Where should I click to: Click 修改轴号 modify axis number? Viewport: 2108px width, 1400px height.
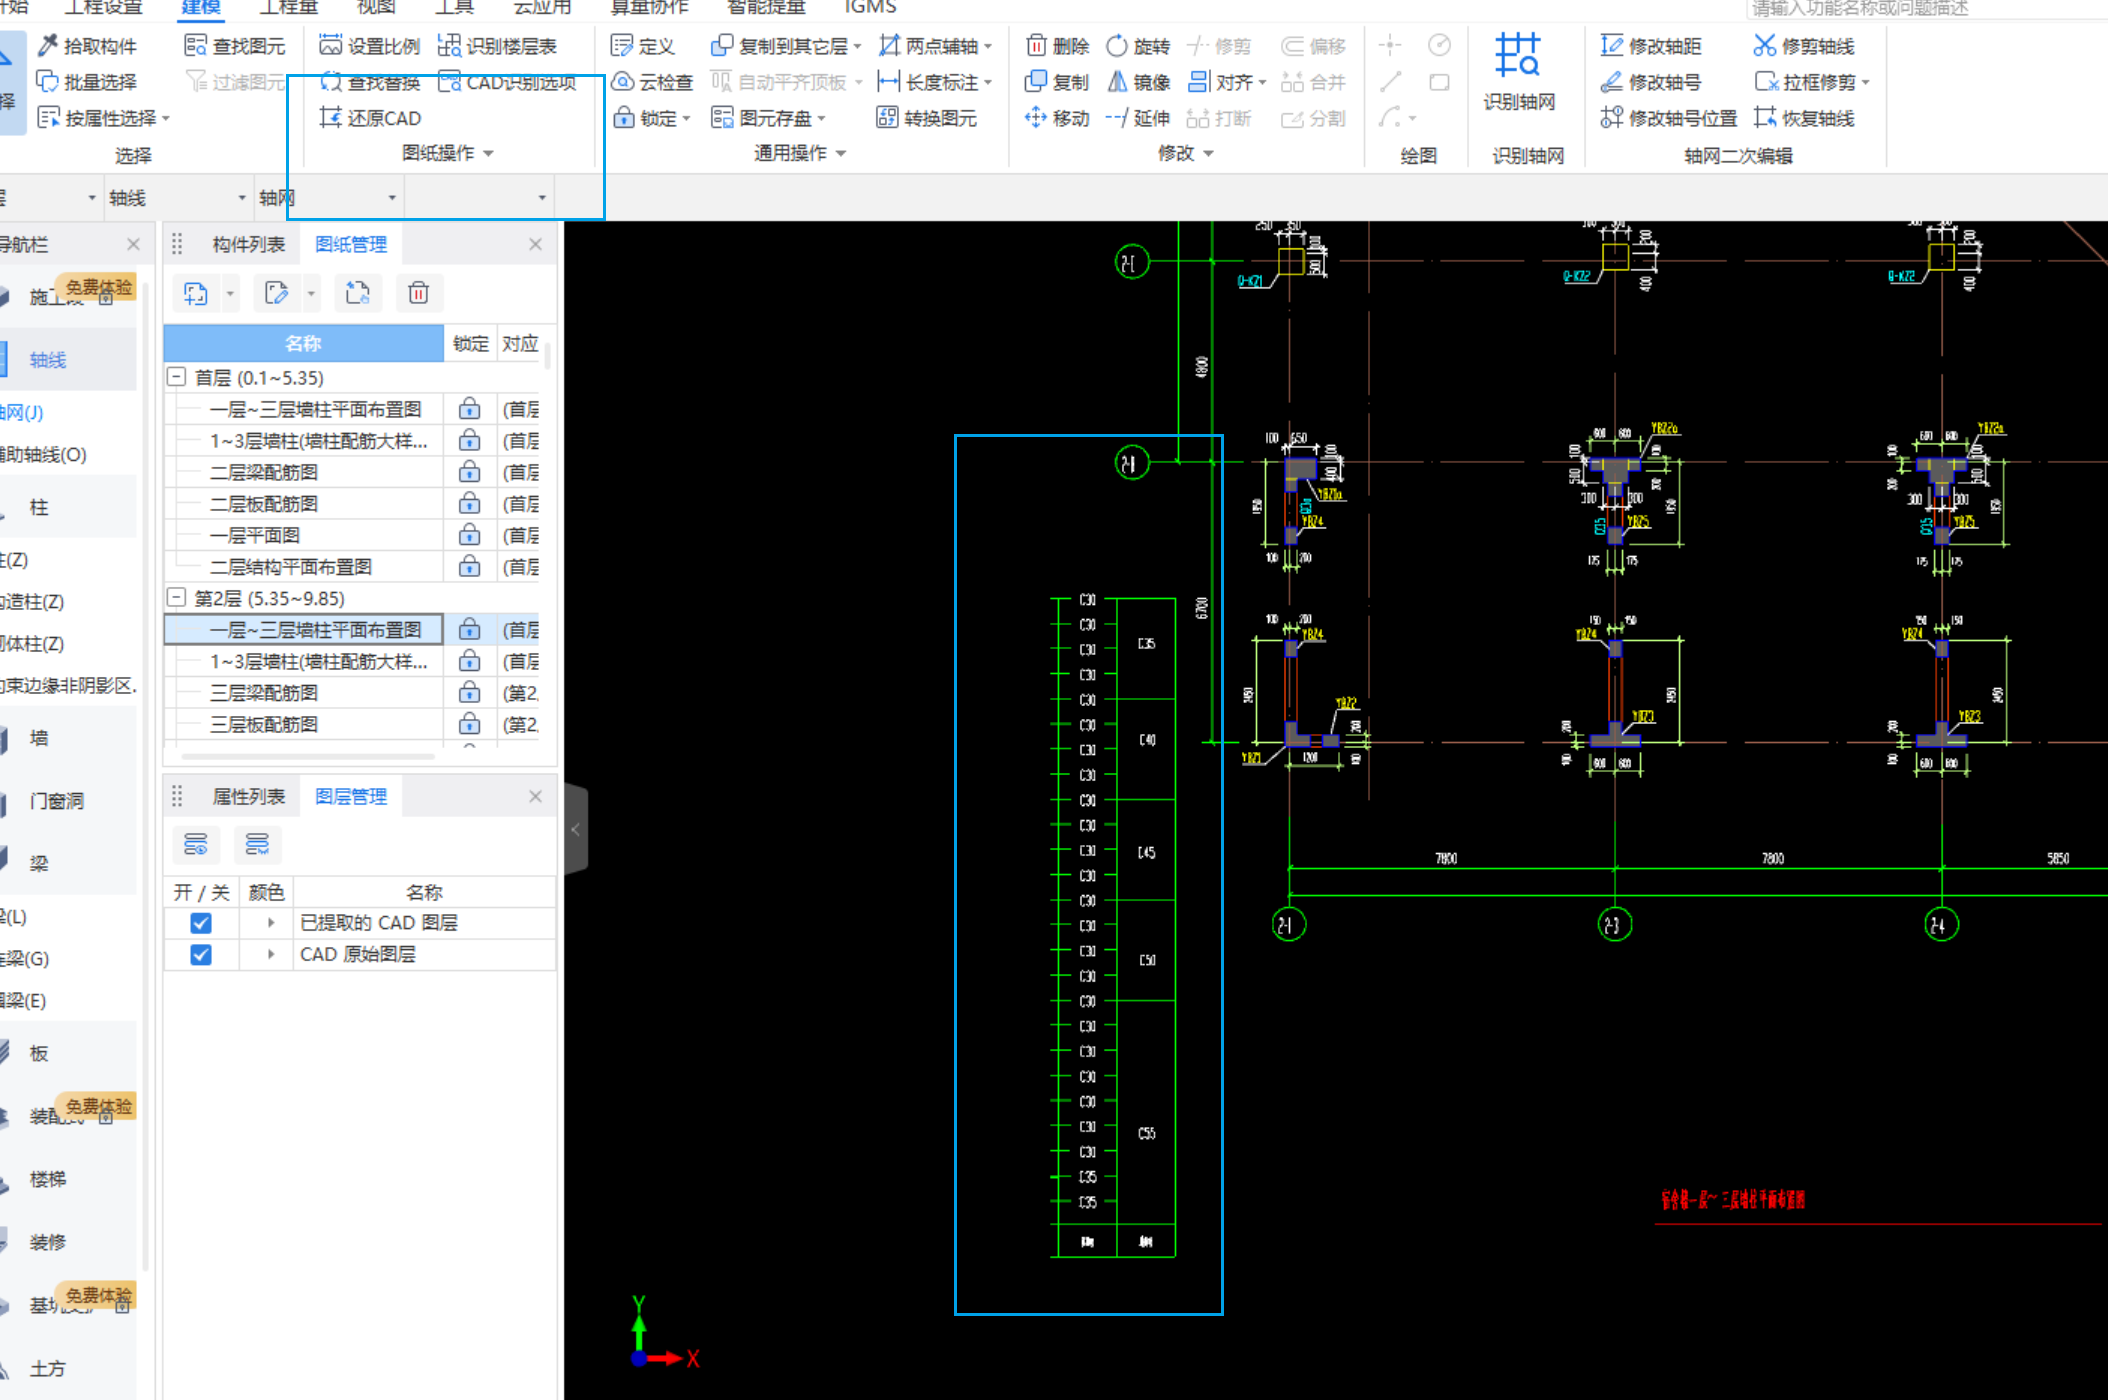1651,82
